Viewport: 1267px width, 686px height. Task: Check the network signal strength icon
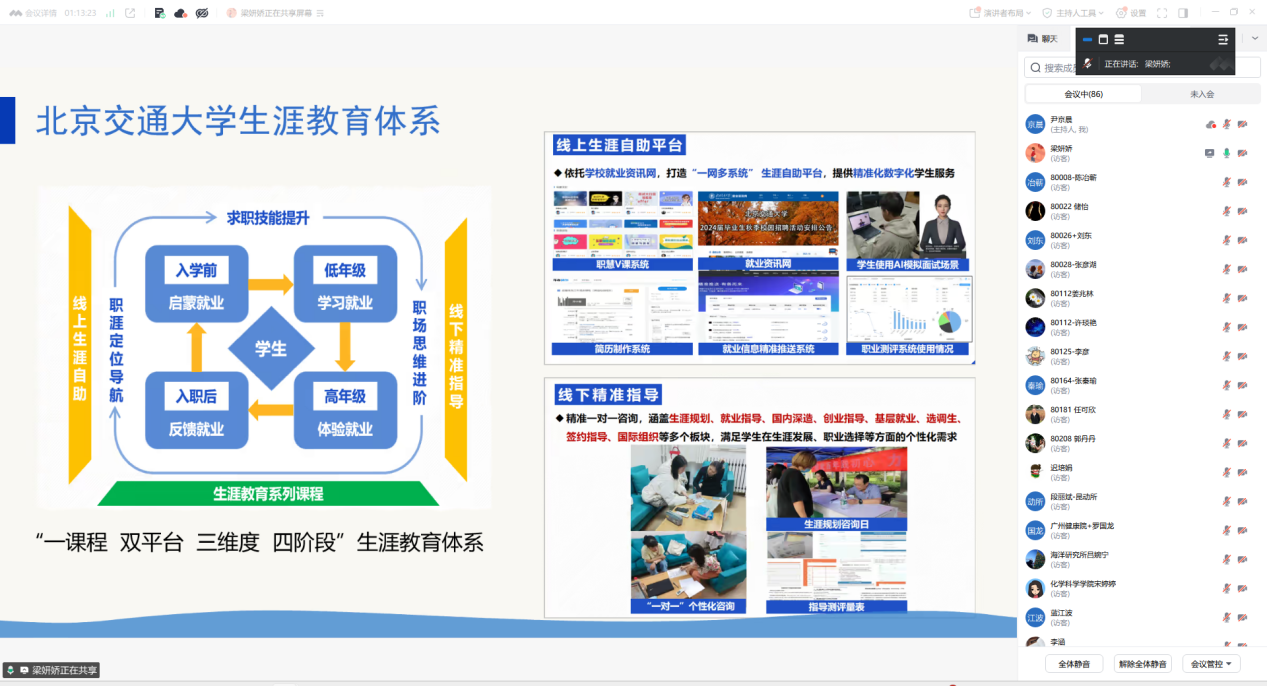pyautogui.click(x=109, y=13)
